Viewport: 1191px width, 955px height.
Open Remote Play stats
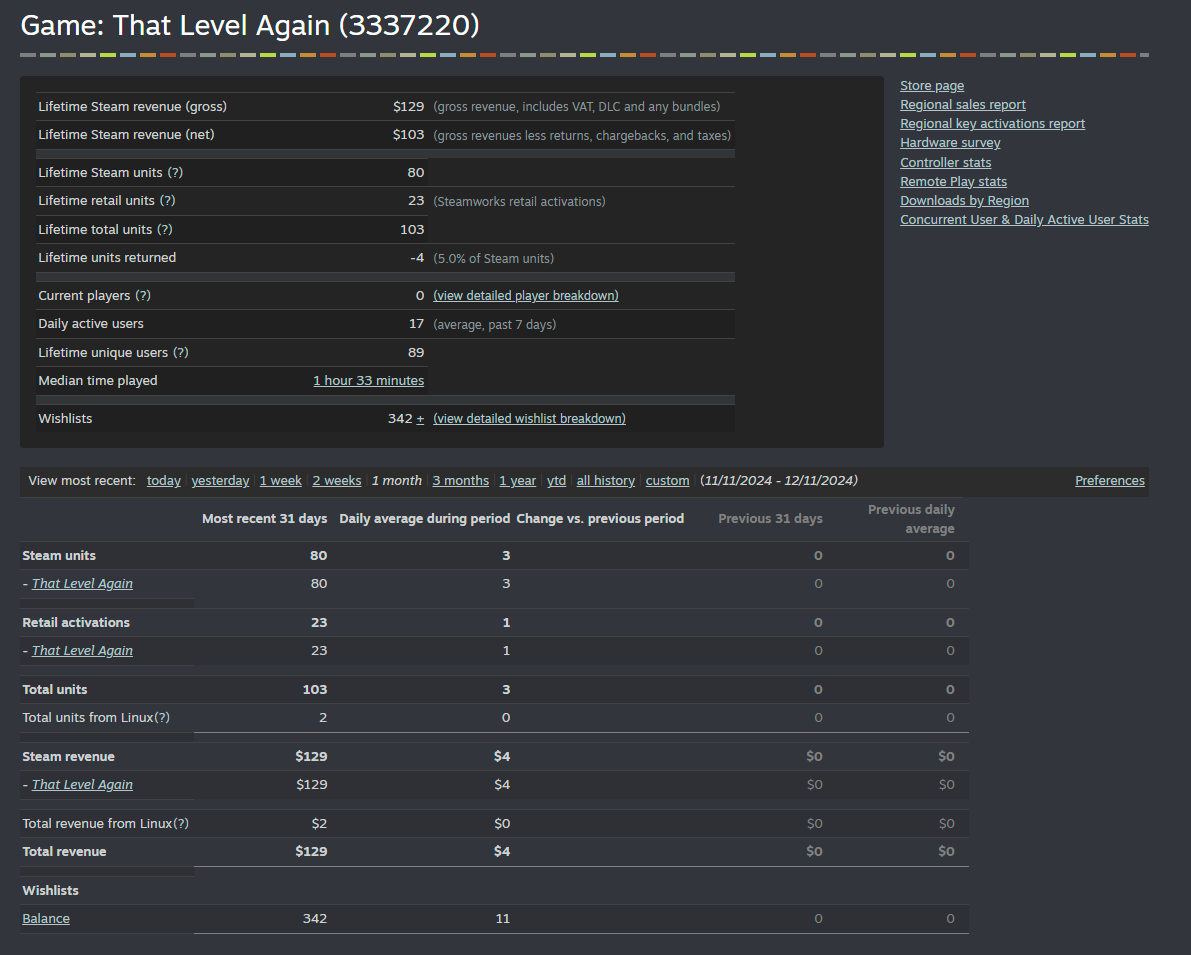coord(953,182)
